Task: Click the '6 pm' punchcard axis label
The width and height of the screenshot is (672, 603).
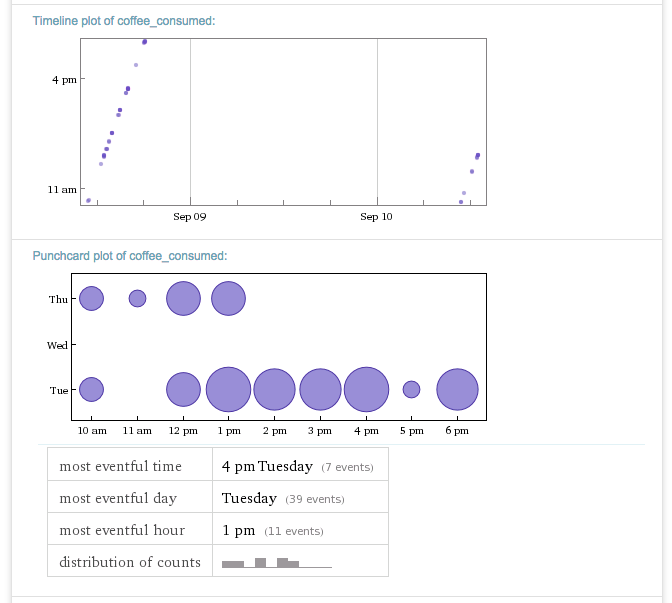Action: coord(457,431)
